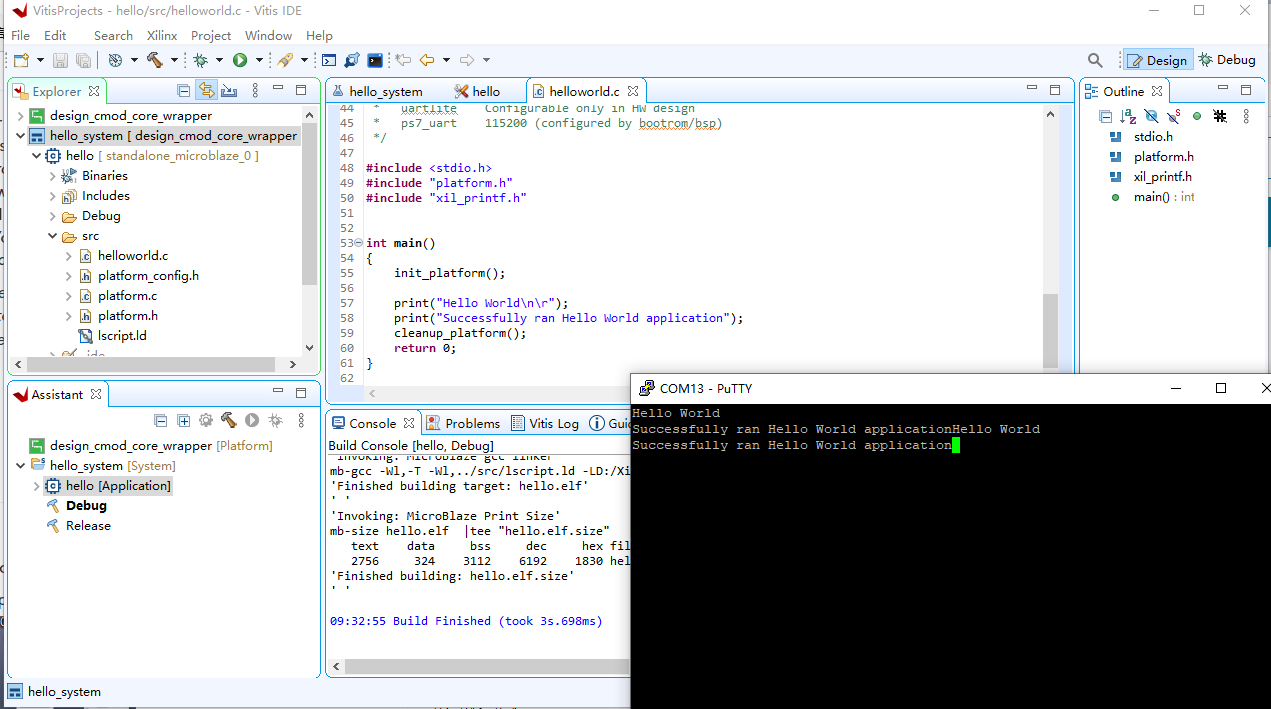Collapse the main function fold marker
Viewport: 1271px width, 709px height.
coord(359,243)
